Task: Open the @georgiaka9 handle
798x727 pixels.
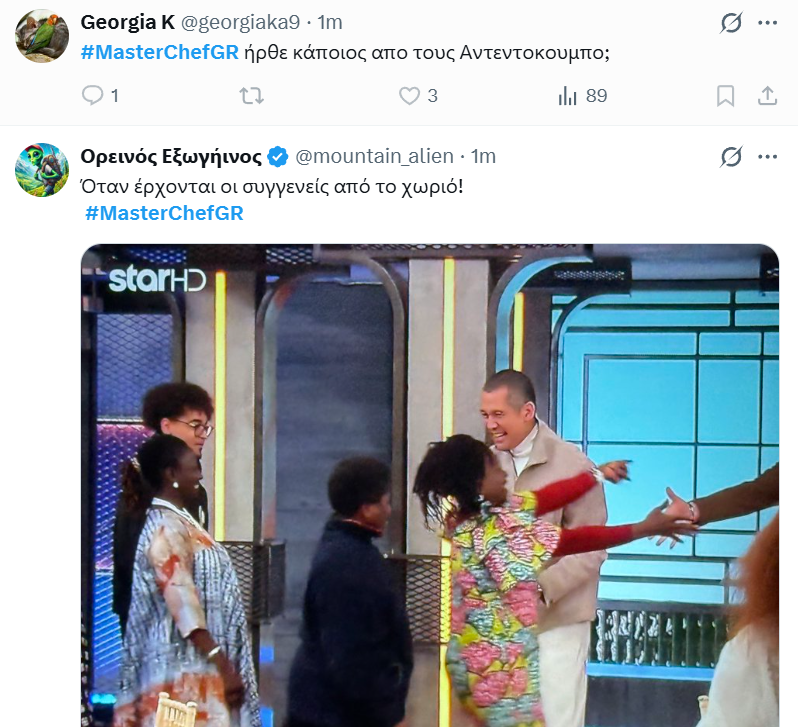Action: [x=240, y=22]
